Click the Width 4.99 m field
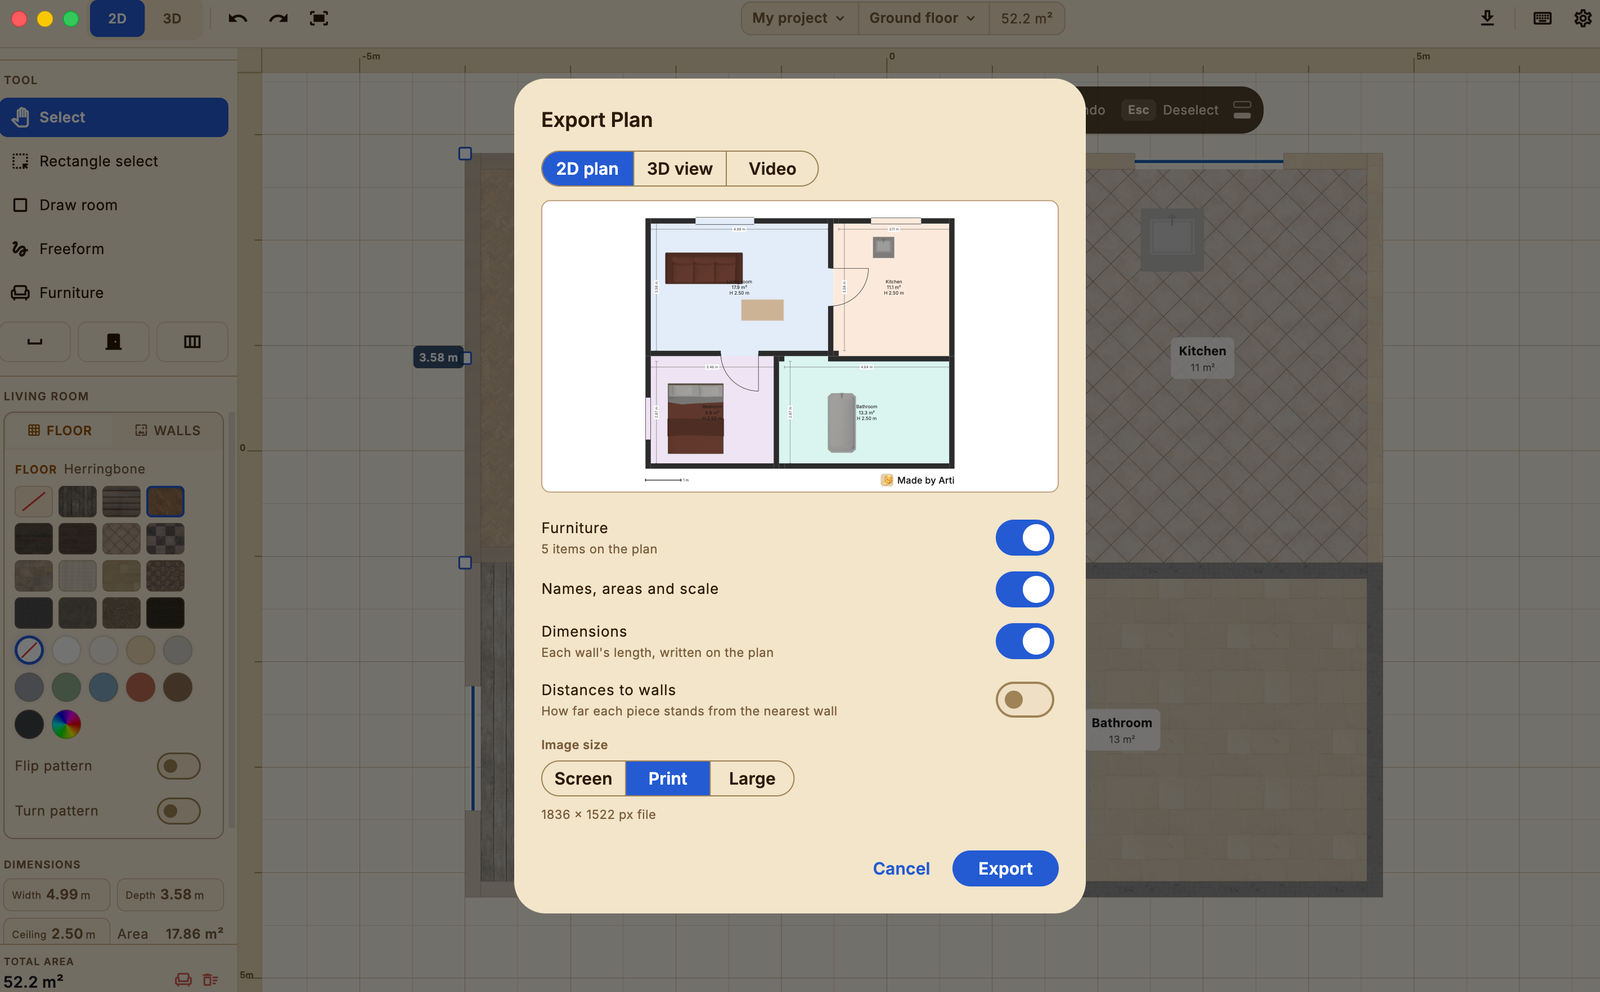The height and width of the screenshot is (992, 1600). coord(56,895)
